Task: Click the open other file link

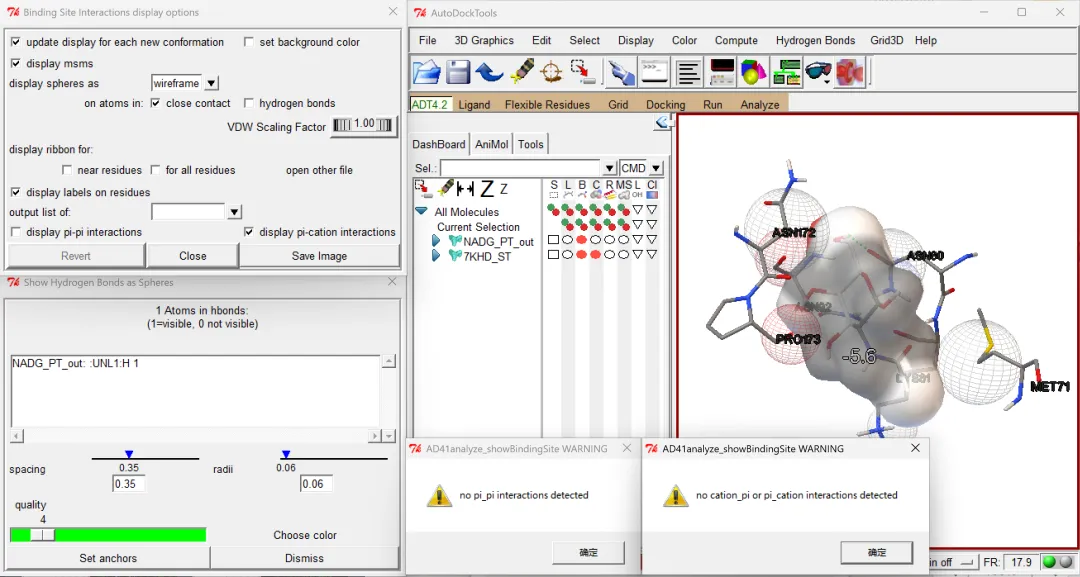Action: coord(320,170)
